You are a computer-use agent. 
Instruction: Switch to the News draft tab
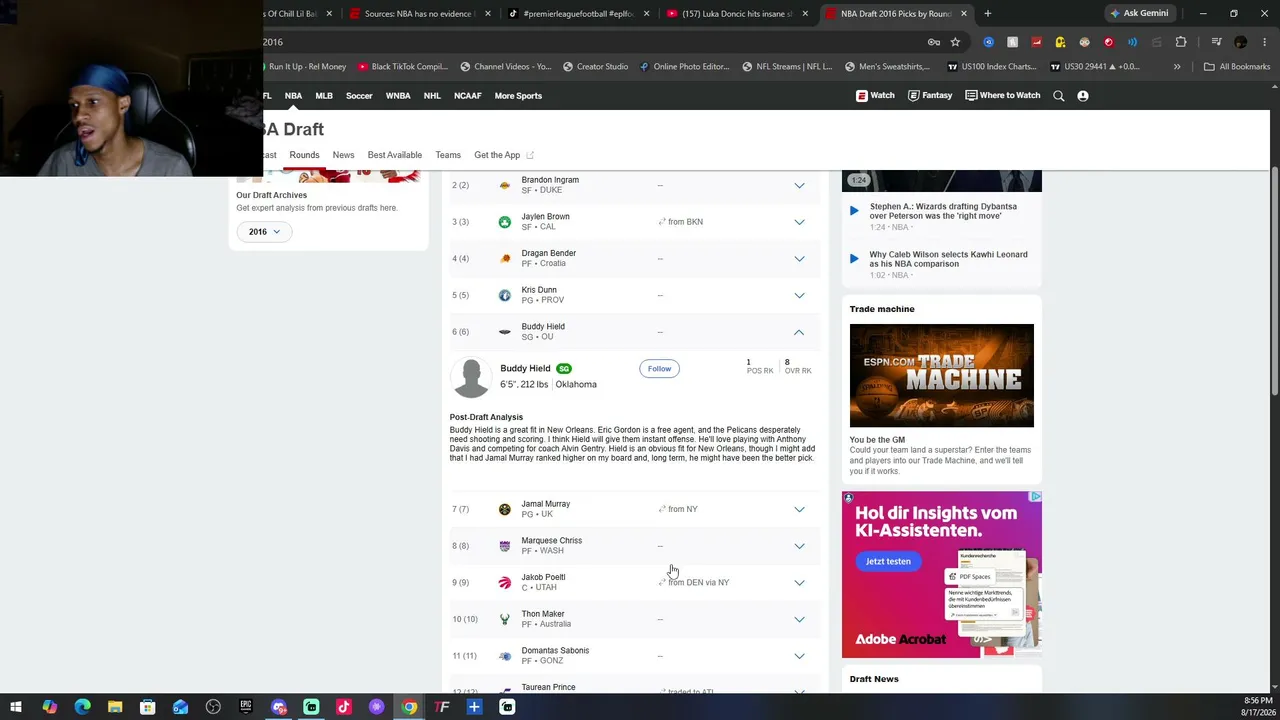[x=343, y=155]
